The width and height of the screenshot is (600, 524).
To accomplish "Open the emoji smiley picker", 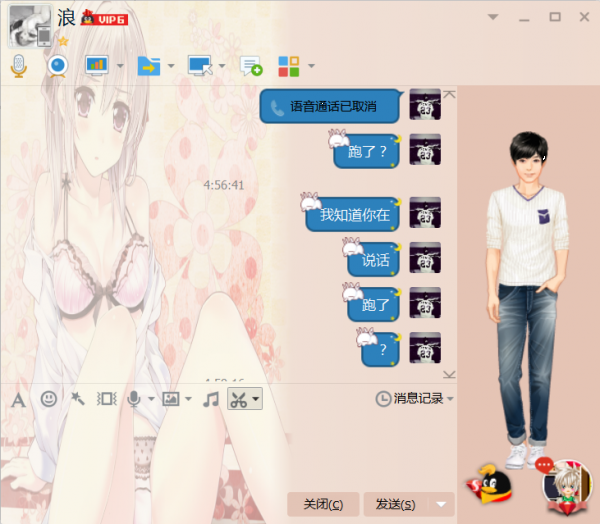I will pyautogui.click(x=49, y=399).
